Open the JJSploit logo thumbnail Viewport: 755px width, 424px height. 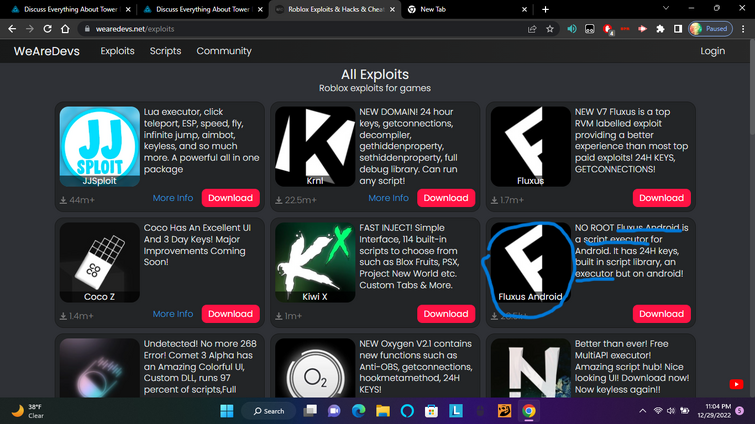click(x=100, y=146)
